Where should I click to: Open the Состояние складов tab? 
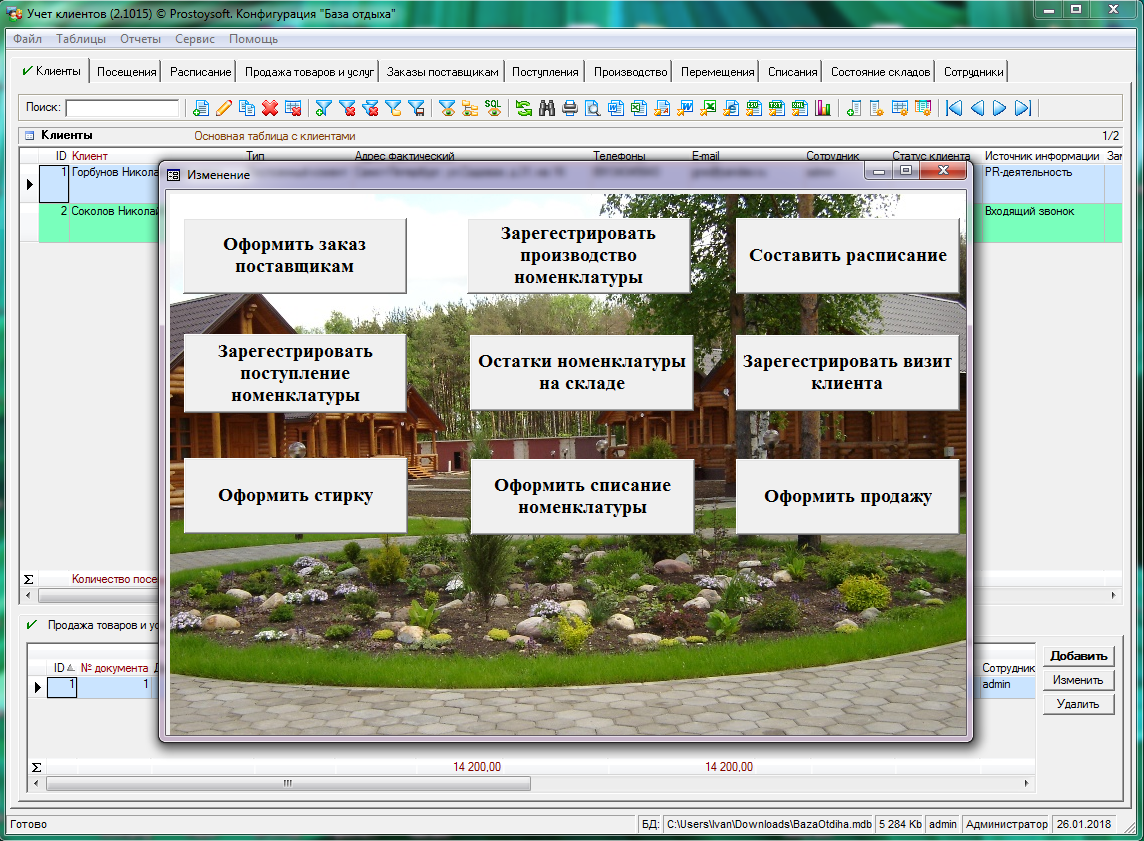[880, 72]
